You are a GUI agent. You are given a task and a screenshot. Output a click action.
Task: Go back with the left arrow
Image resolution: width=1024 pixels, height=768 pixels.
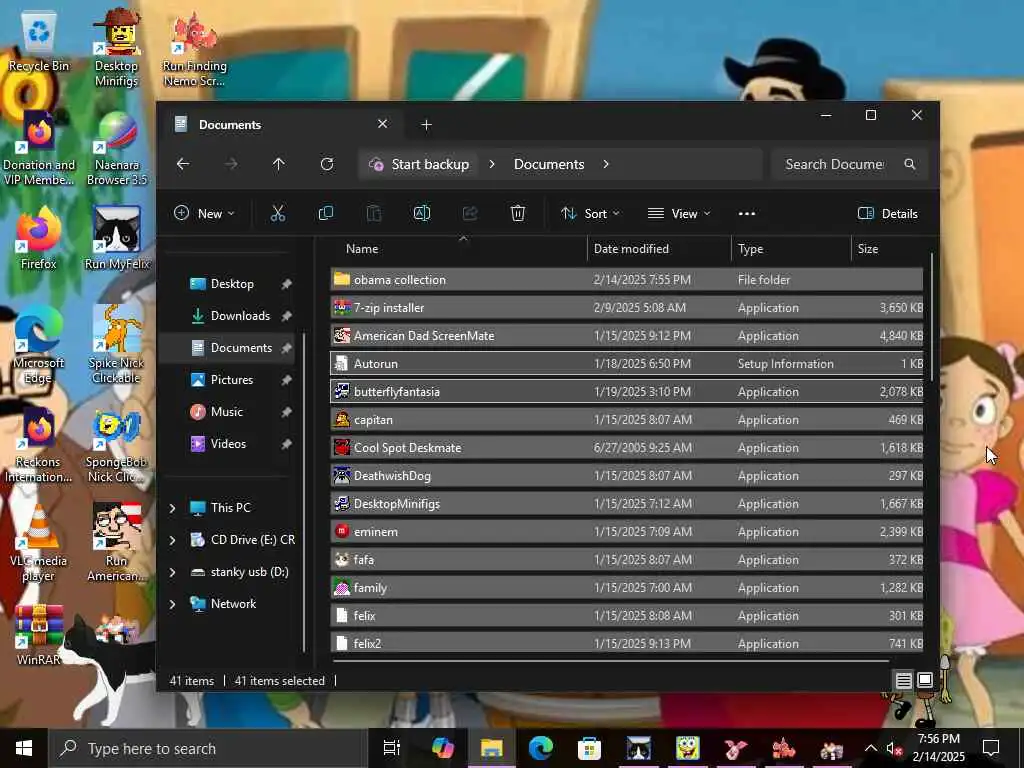click(183, 164)
